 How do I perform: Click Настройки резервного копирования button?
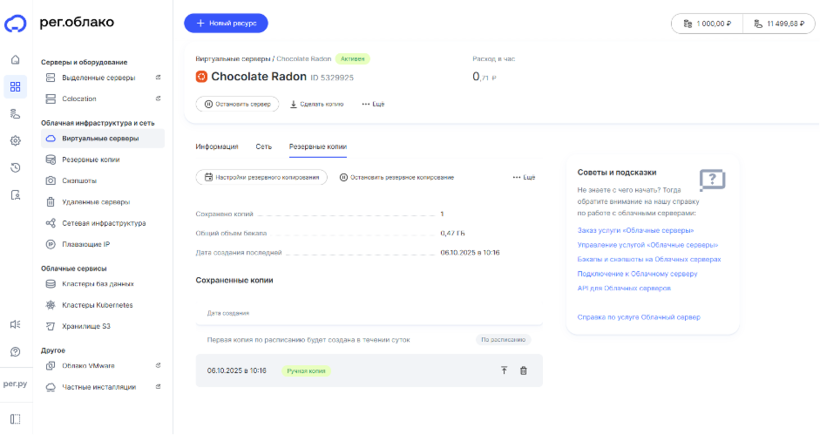[261, 177]
